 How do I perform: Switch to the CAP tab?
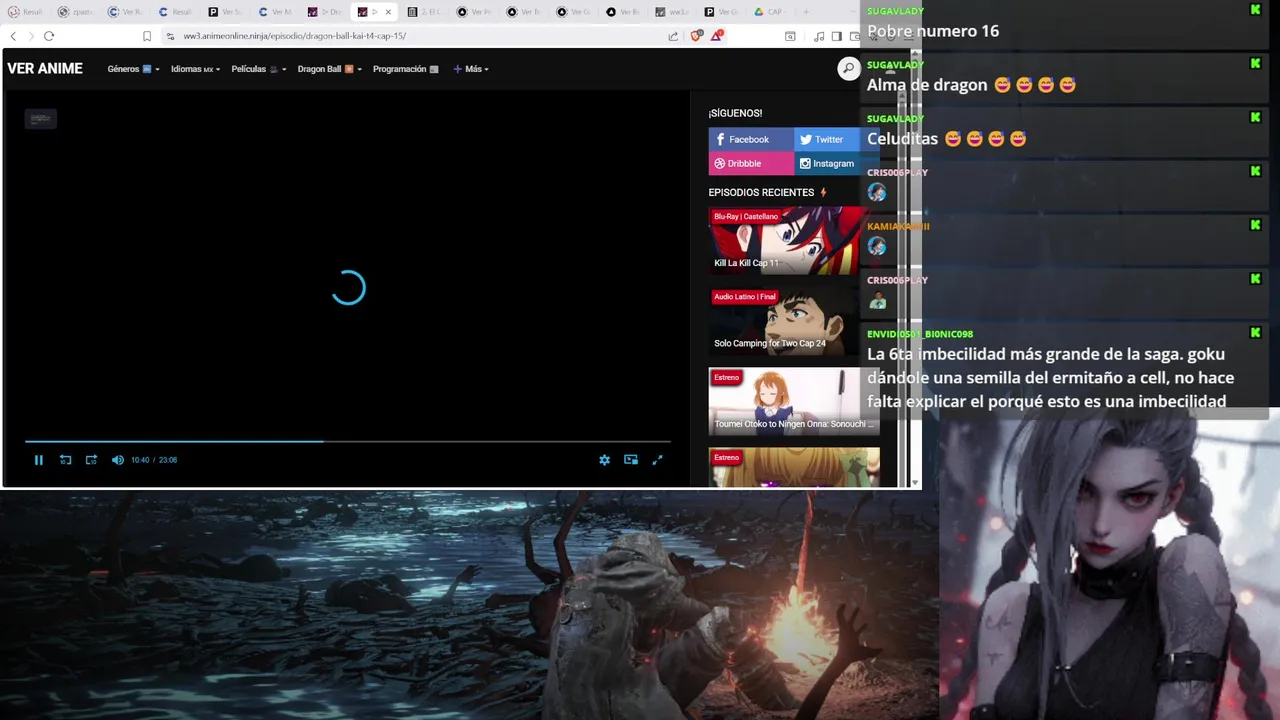click(x=769, y=12)
